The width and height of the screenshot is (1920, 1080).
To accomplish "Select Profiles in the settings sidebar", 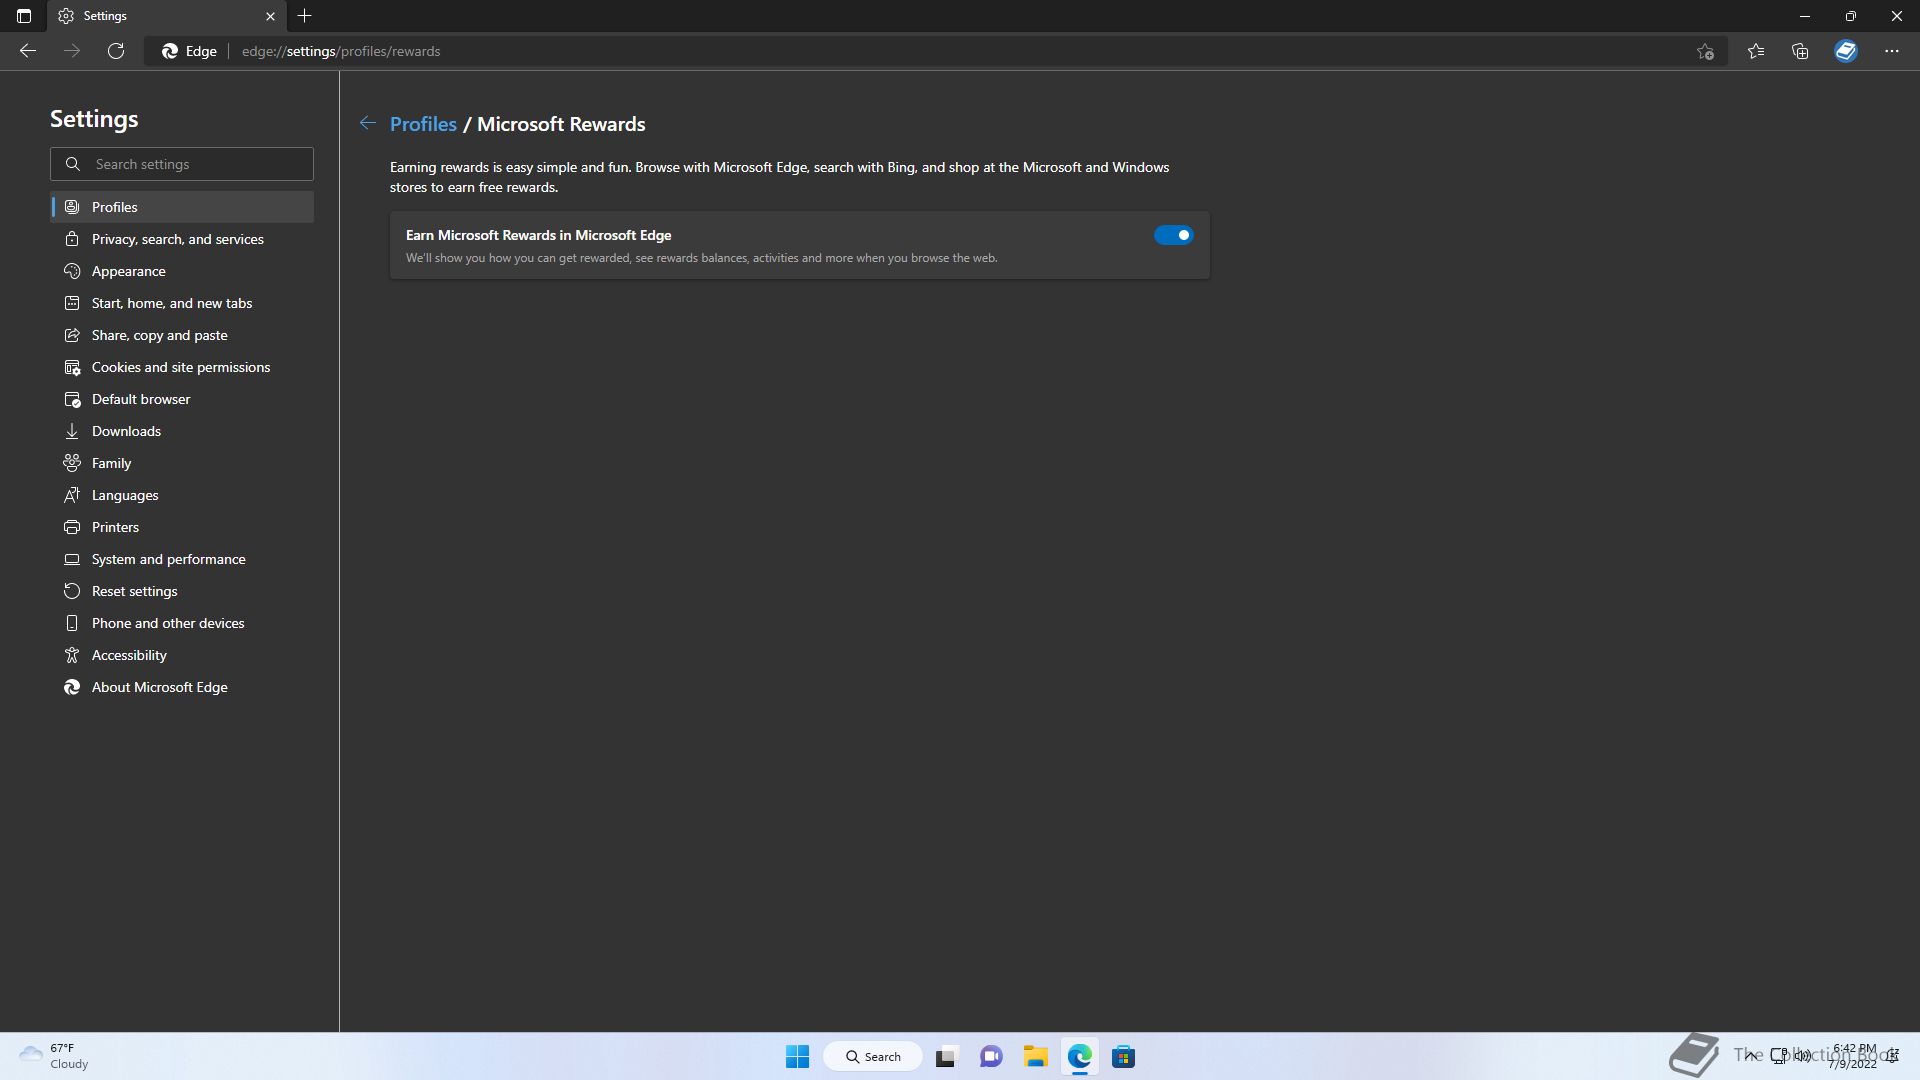I will click(182, 207).
